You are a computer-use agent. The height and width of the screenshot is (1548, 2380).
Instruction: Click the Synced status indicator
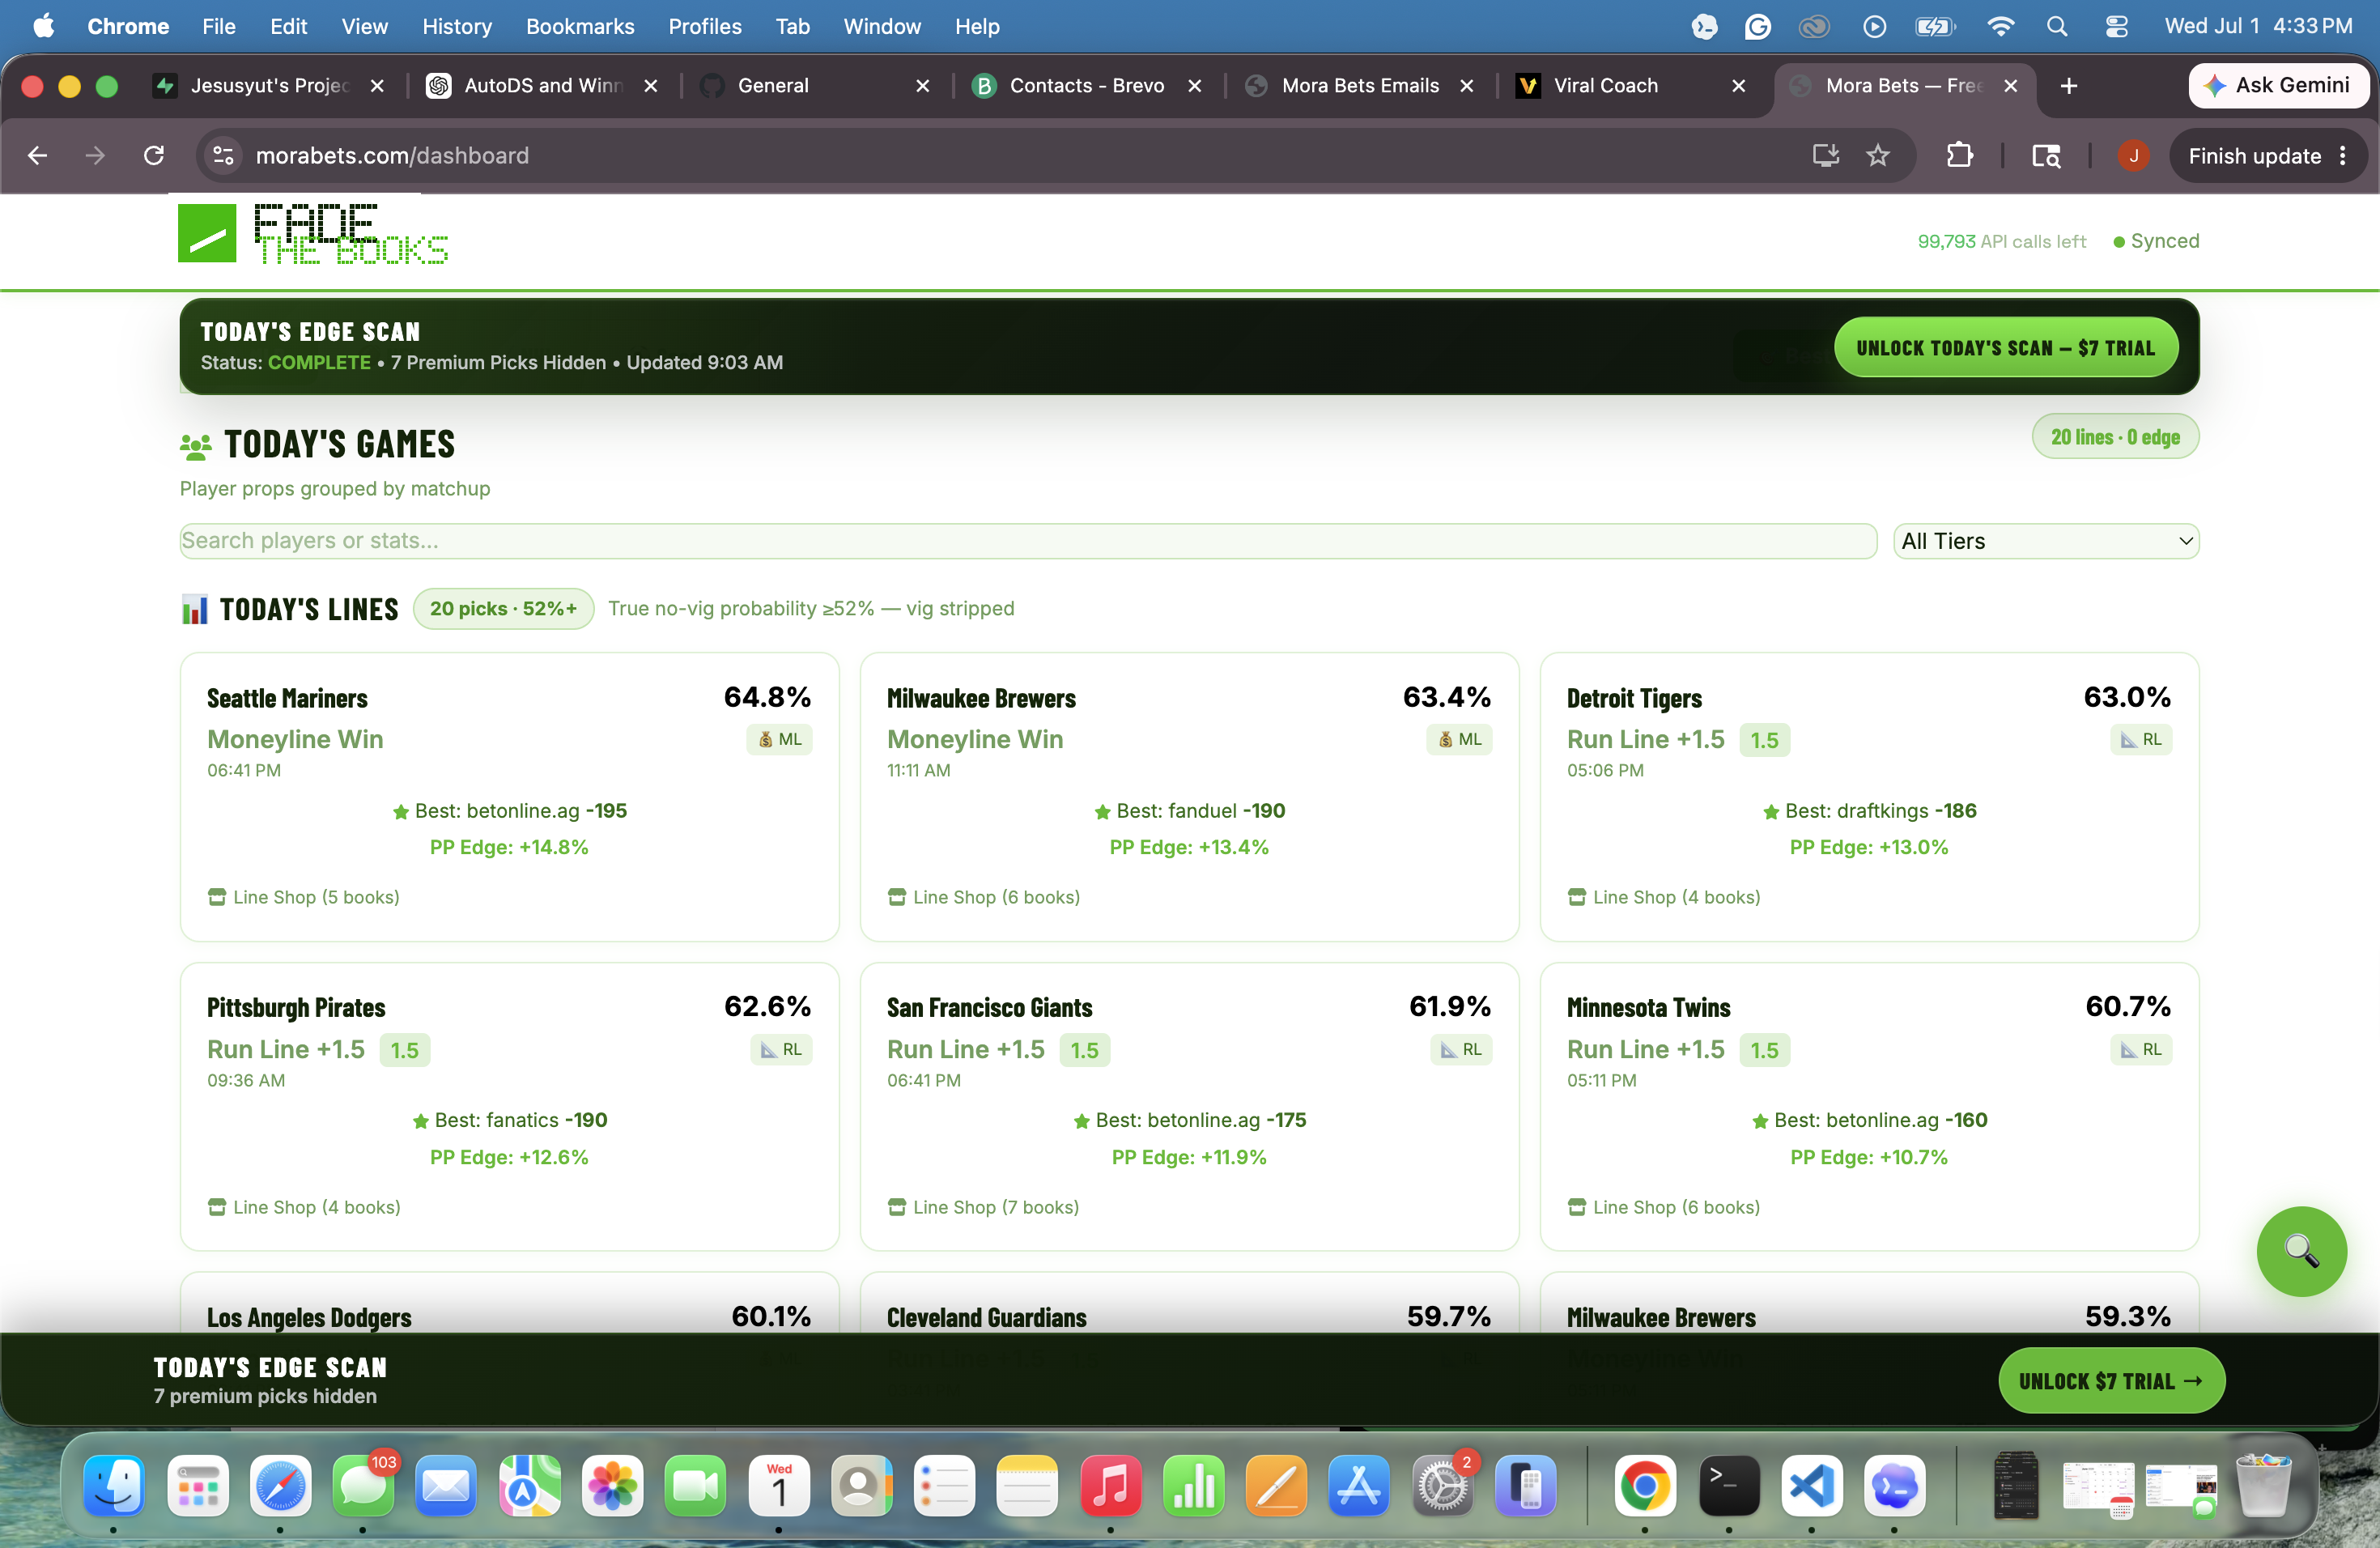click(2156, 241)
